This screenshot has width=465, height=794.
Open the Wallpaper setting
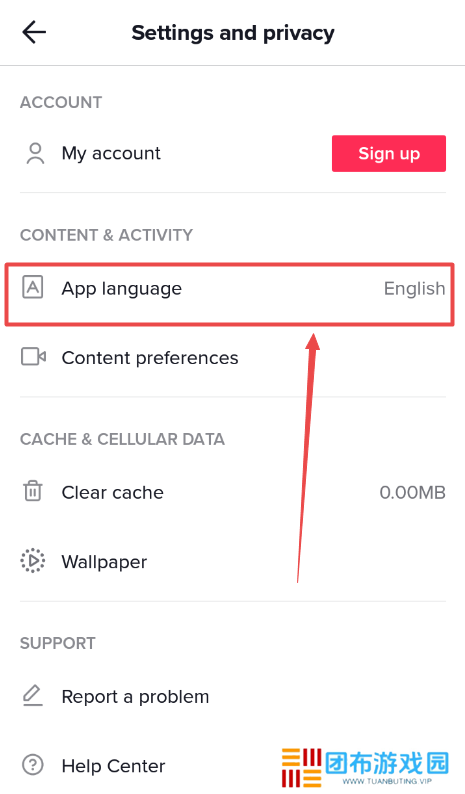[232, 562]
